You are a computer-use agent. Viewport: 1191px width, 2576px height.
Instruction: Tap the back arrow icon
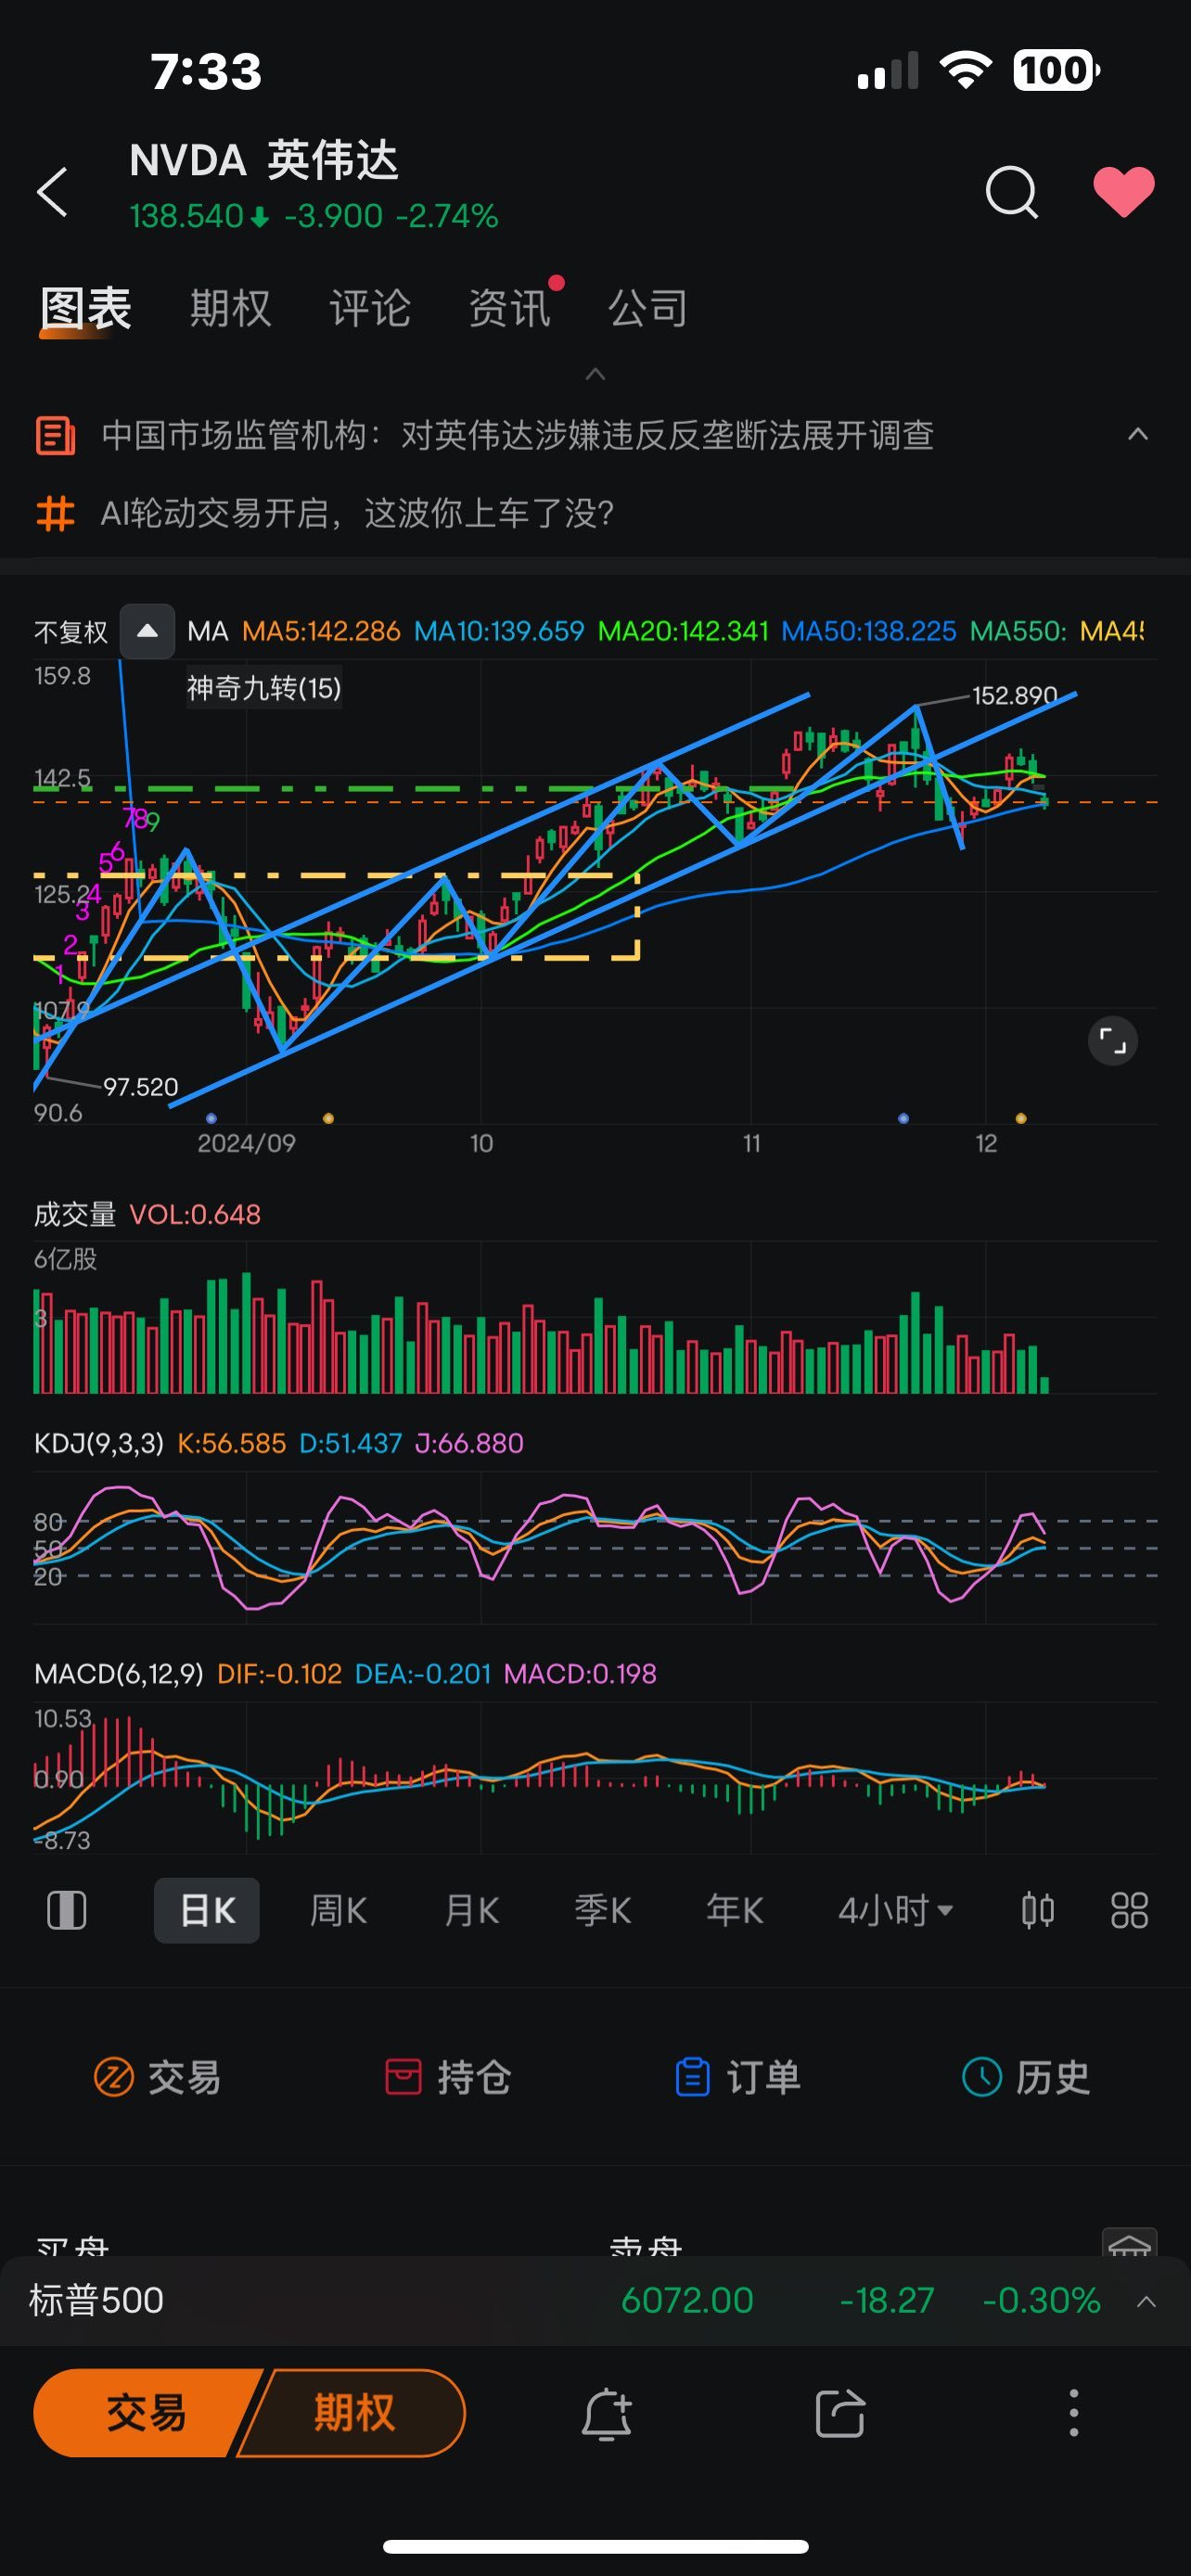coord(52,191)
